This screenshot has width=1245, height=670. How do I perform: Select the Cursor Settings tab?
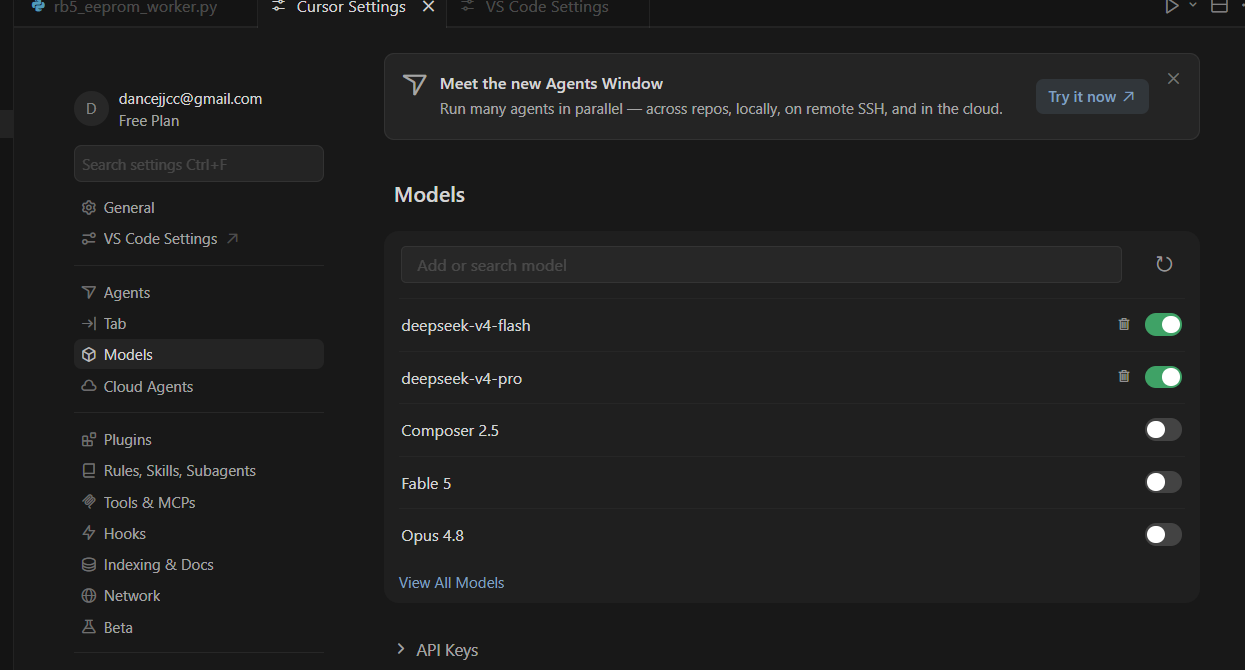click(x=340, y=8)
